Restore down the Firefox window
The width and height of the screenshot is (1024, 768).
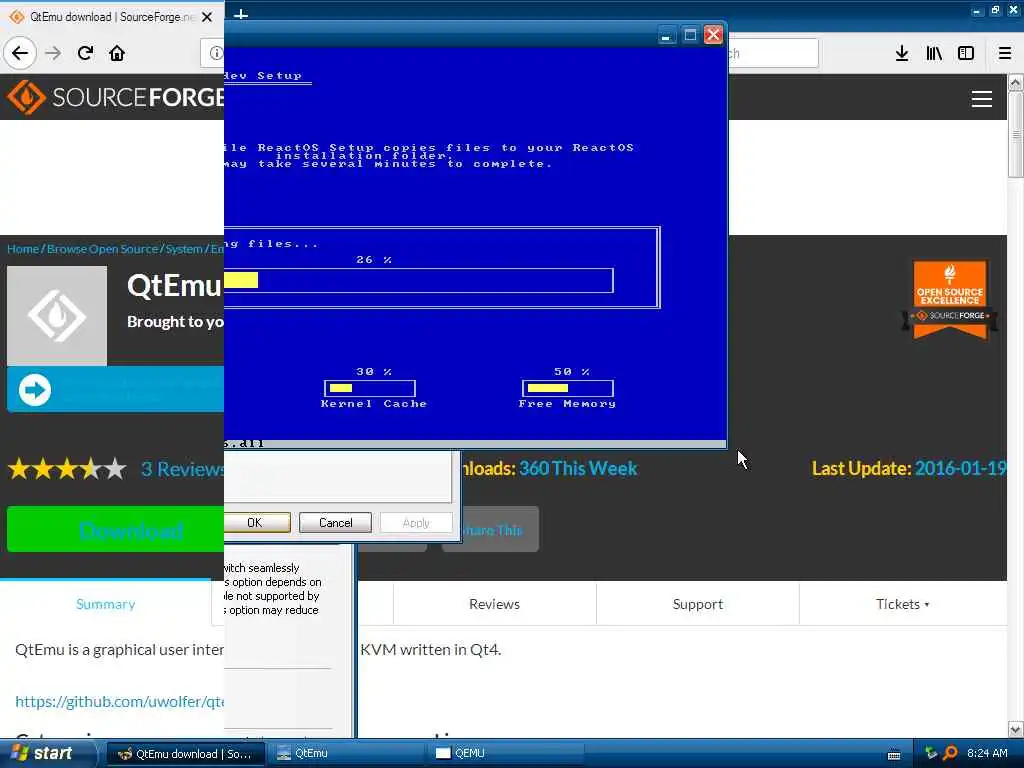coord(995,10)
